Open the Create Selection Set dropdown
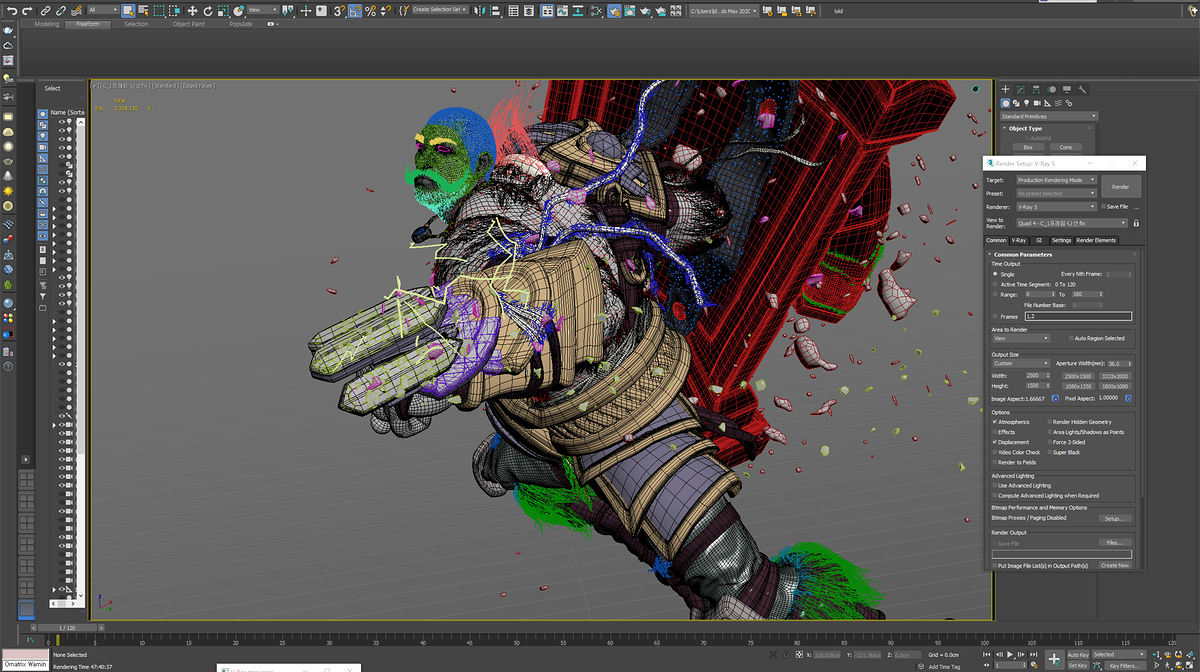This screenshot has width=1200, height=672. coord(439,10)
